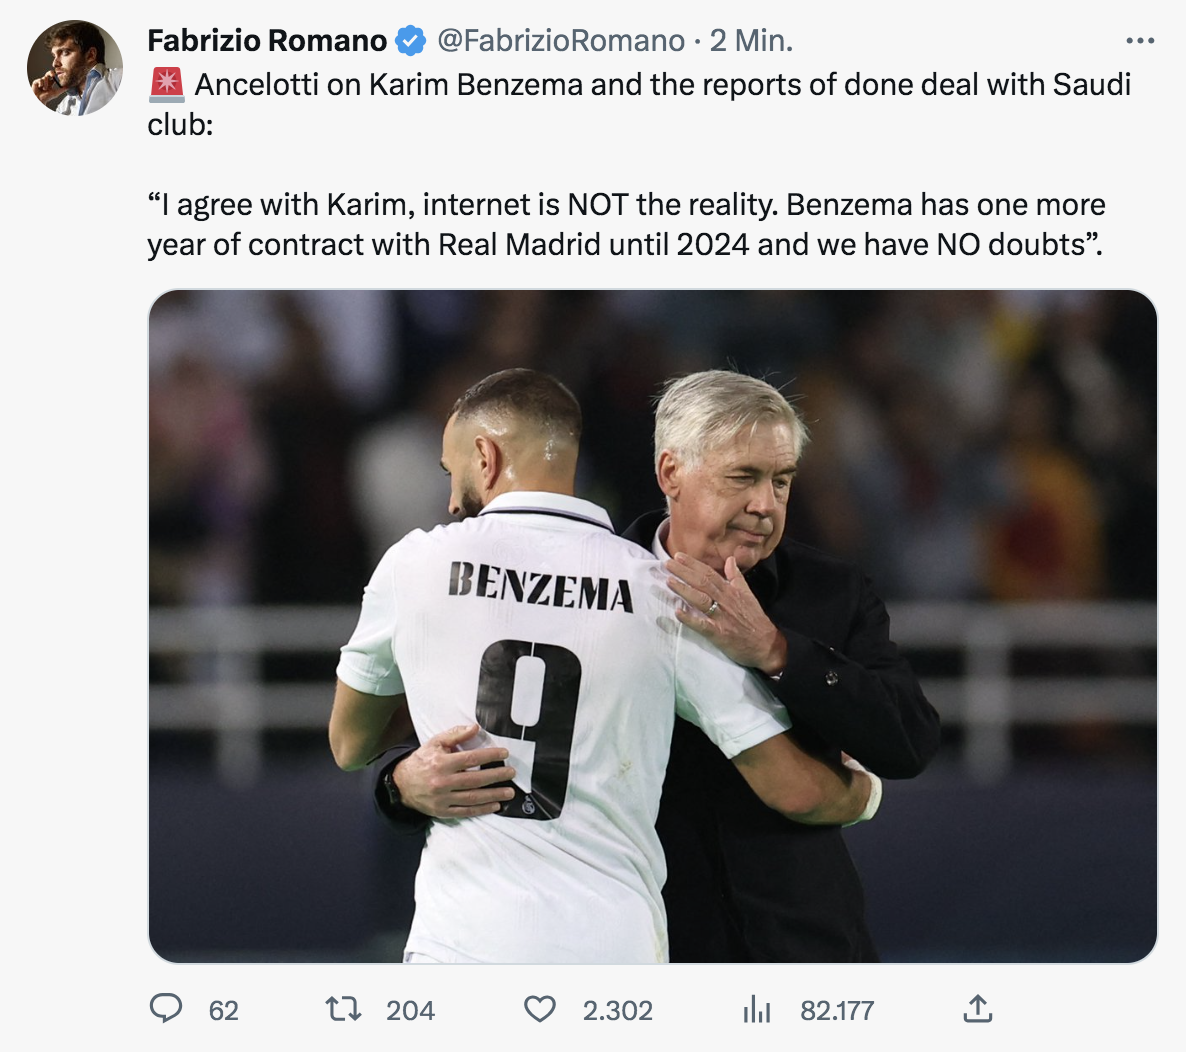The width and height of the screenshot is (1186, 1052).
Task: Click the 2 Min. timestamp
Action: (x=751, y=41)
